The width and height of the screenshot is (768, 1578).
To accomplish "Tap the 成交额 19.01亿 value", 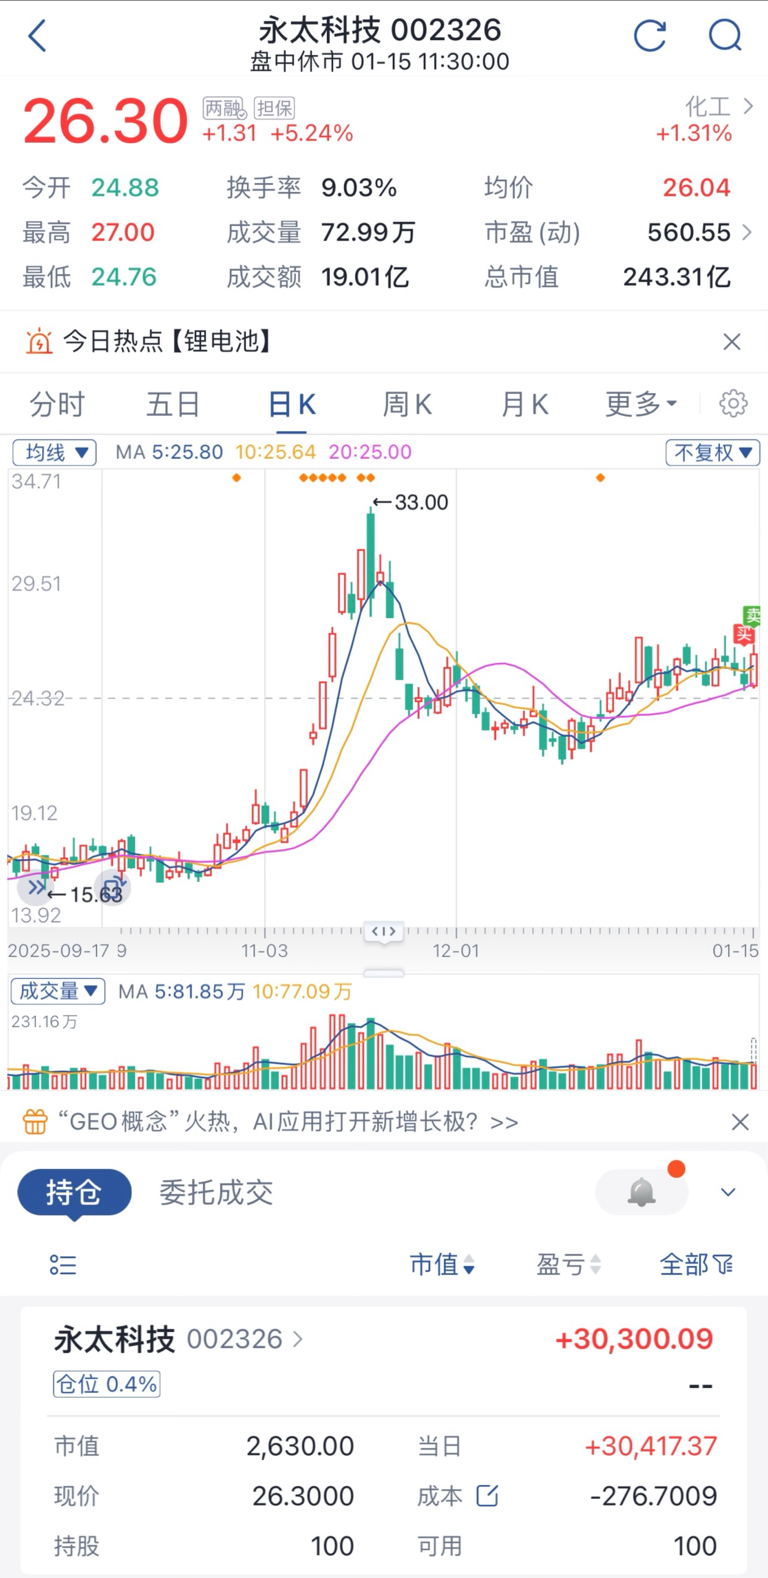I will 365,277.
